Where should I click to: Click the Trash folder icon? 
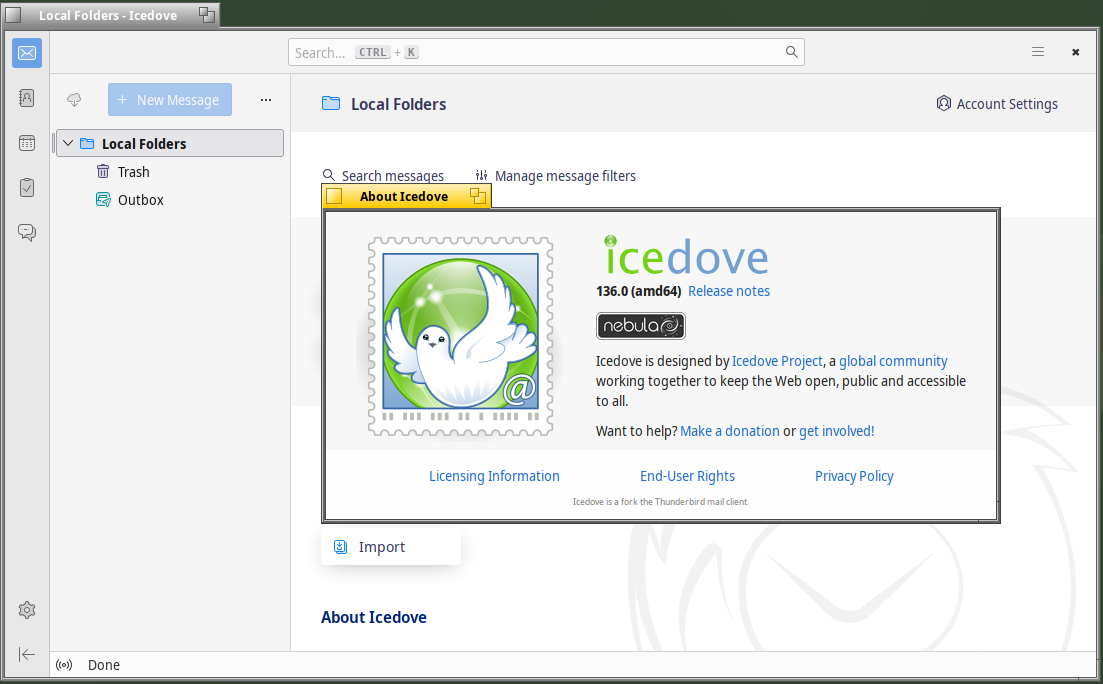pyautogui.click(x=103, y=172)
